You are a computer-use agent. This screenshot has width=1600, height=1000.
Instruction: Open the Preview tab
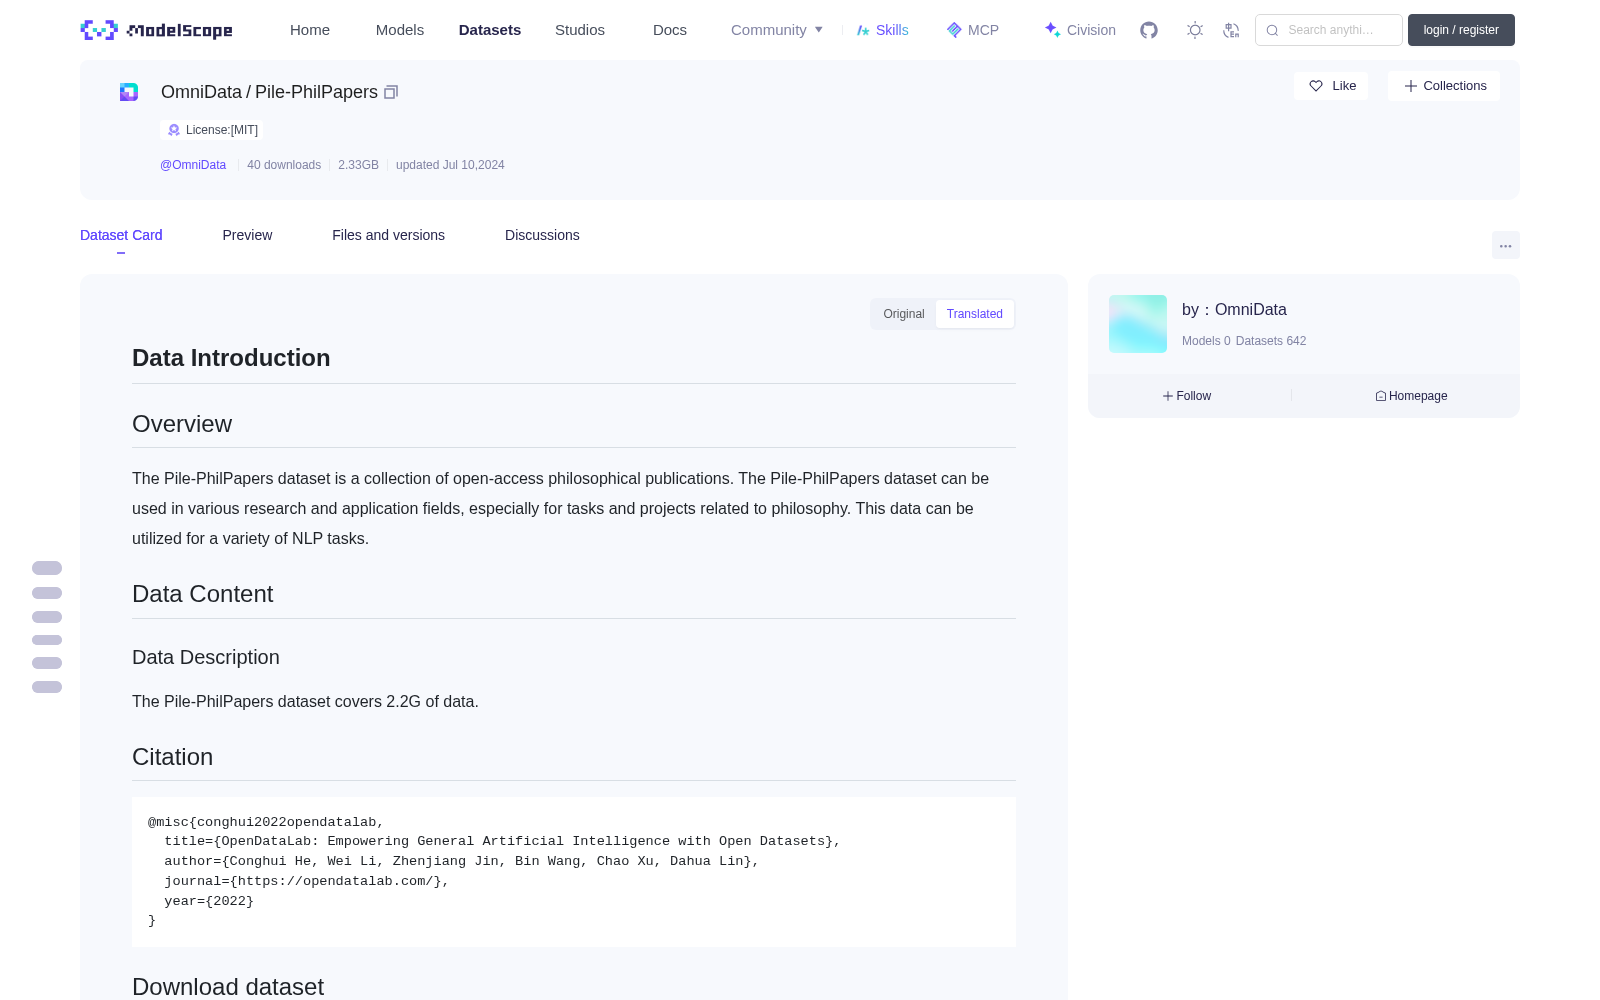(x=247, y=235)
